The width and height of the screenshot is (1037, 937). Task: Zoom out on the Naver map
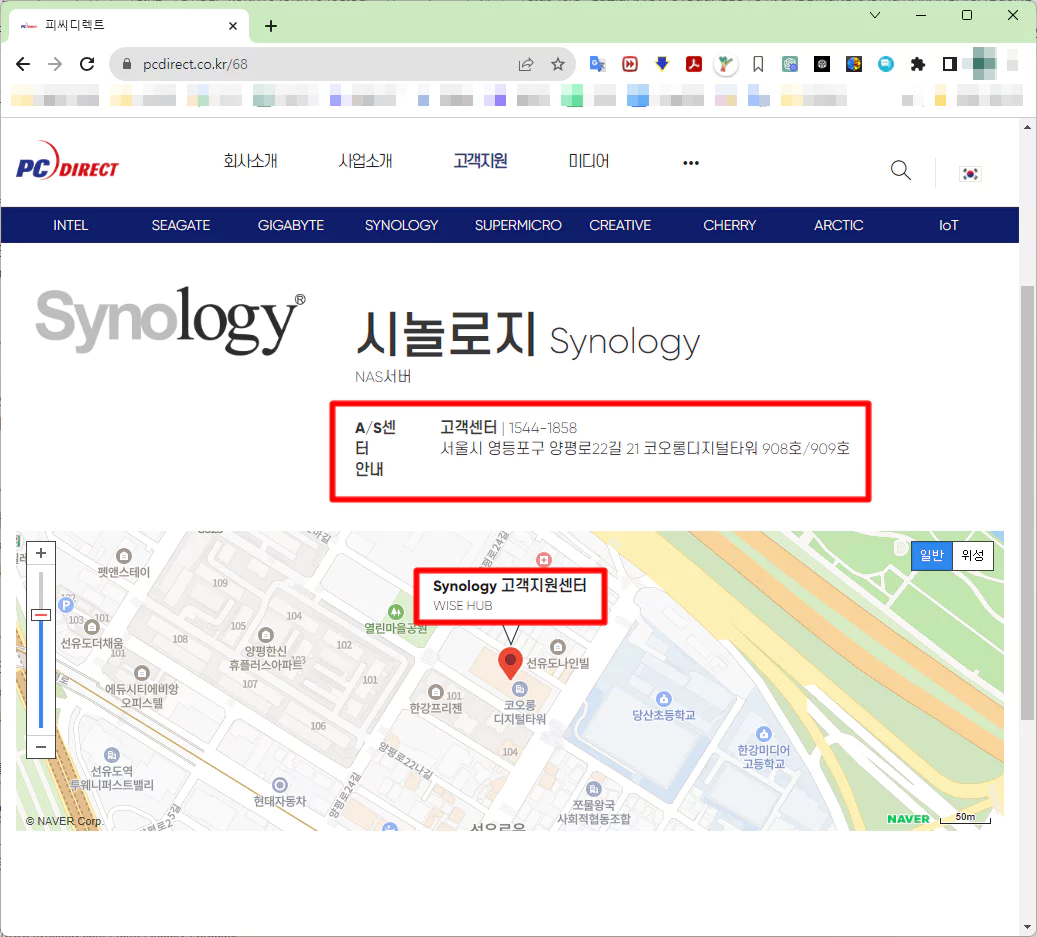(x=41, y=747)
